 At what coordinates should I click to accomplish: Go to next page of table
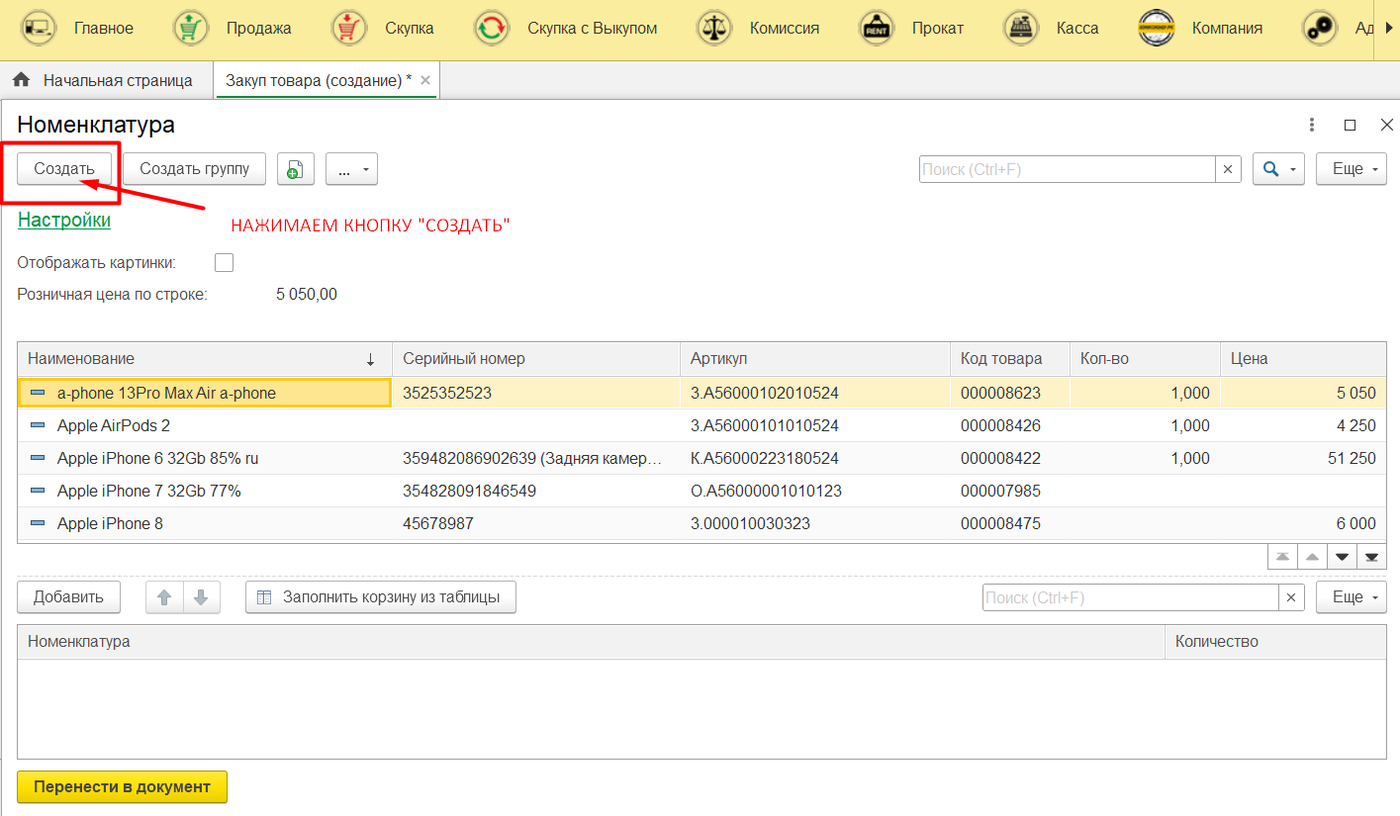pos(1342,557)
